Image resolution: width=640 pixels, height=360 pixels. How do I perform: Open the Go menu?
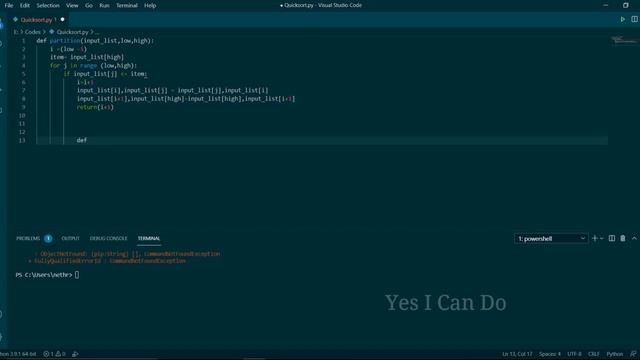coord(89,5)
